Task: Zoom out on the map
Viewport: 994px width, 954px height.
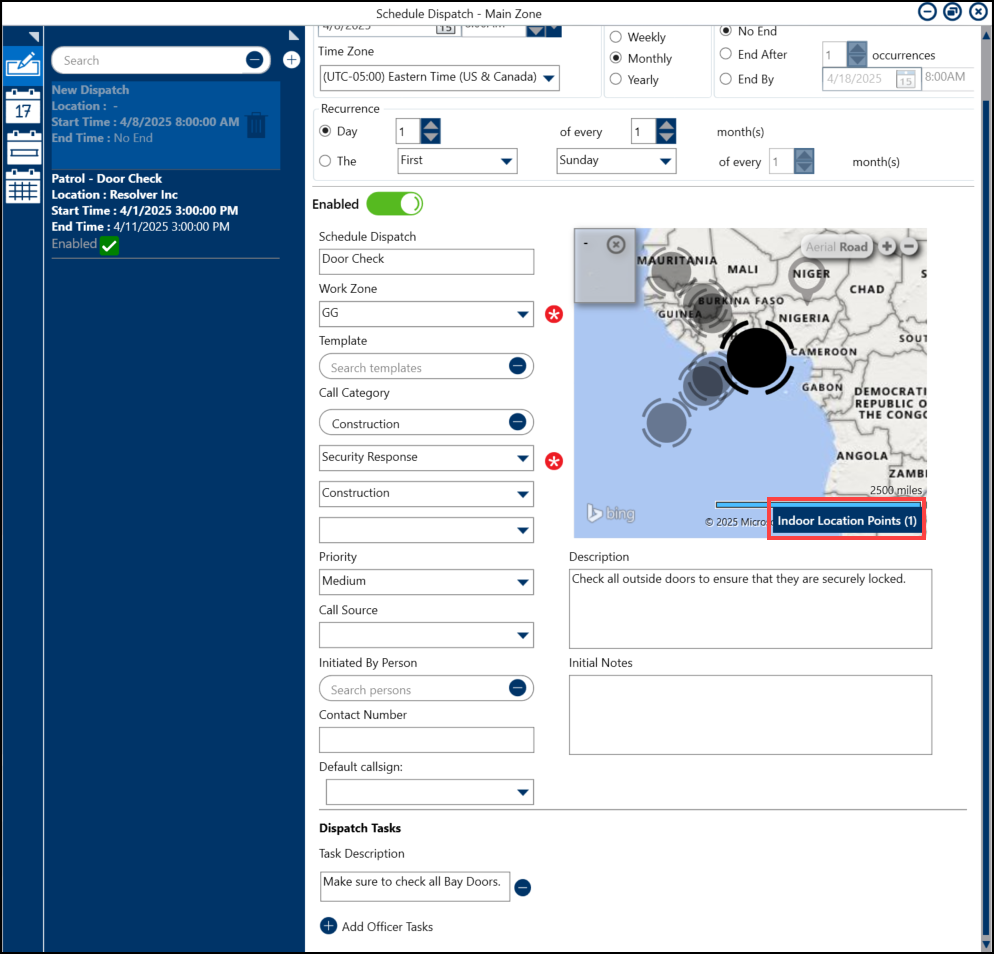Action: [909, 246]
